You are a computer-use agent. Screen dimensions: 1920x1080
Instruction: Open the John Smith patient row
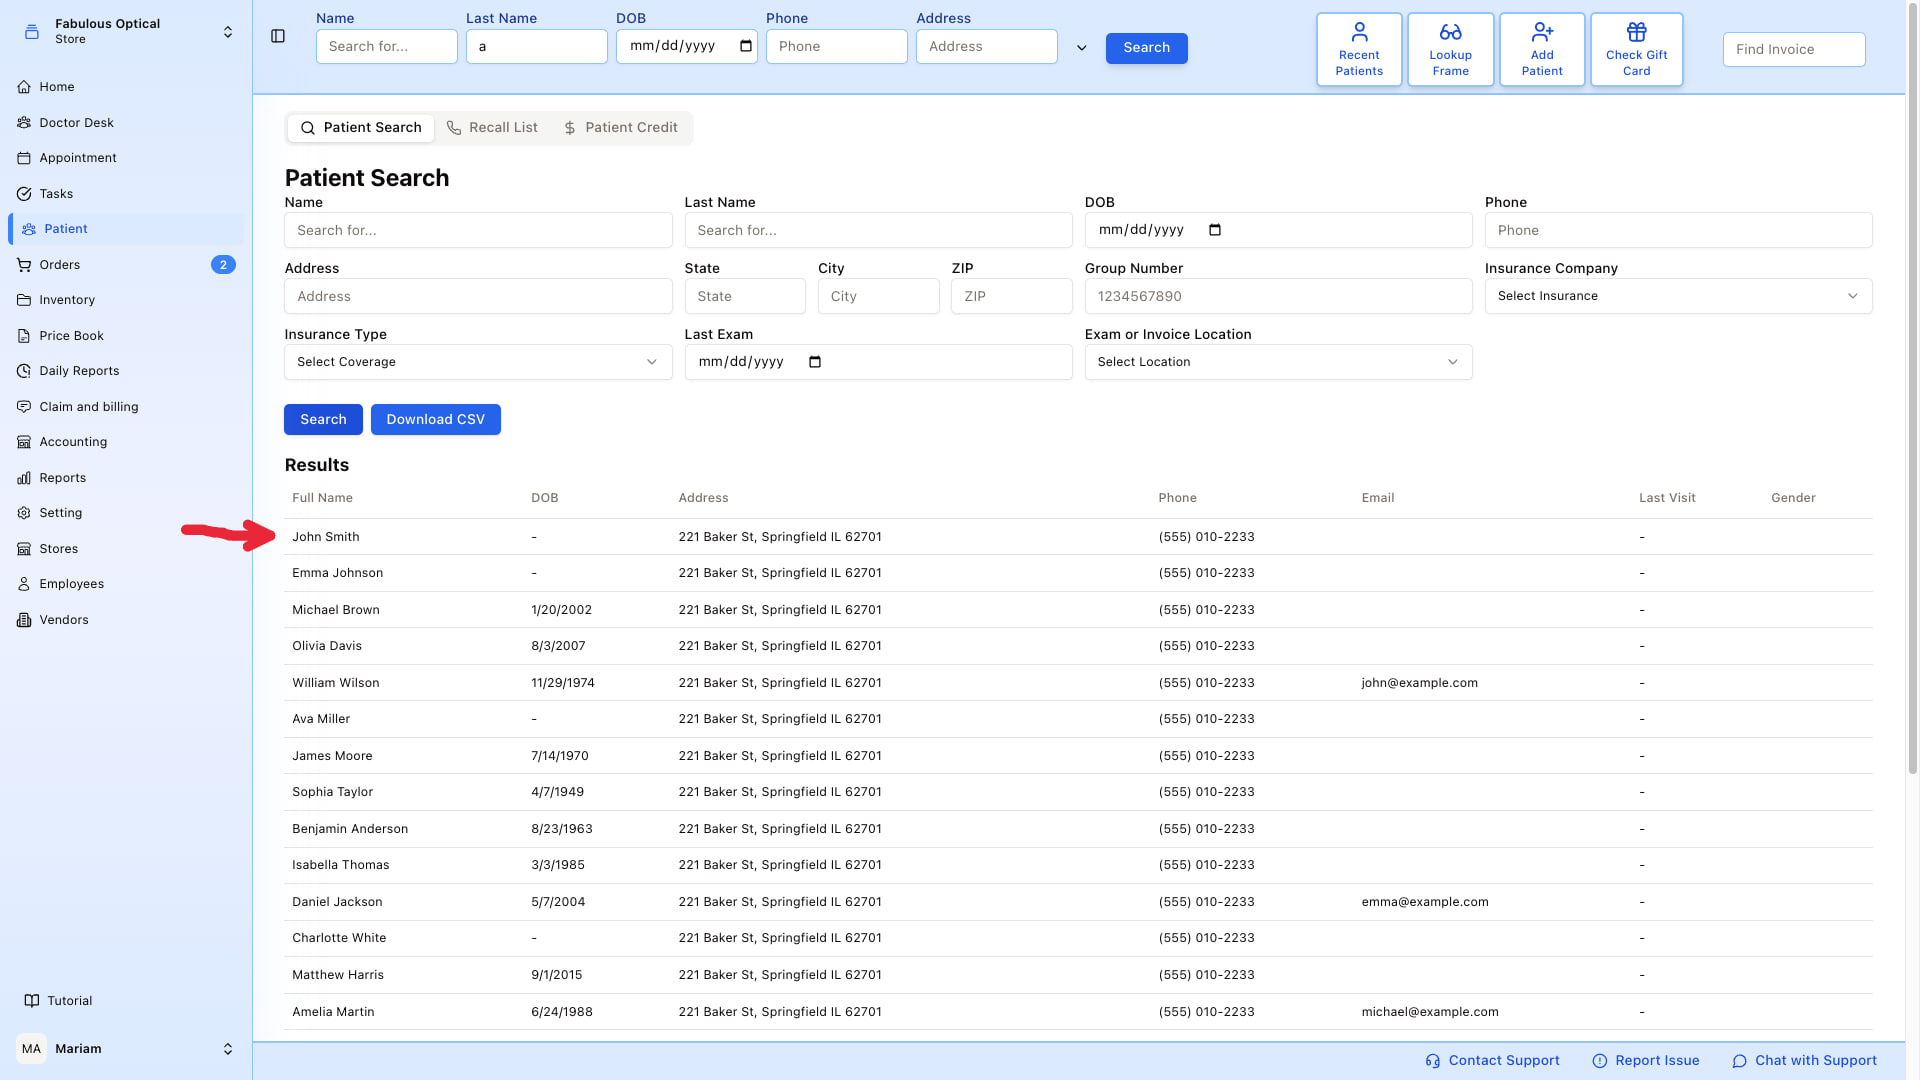pos(1078,537)
